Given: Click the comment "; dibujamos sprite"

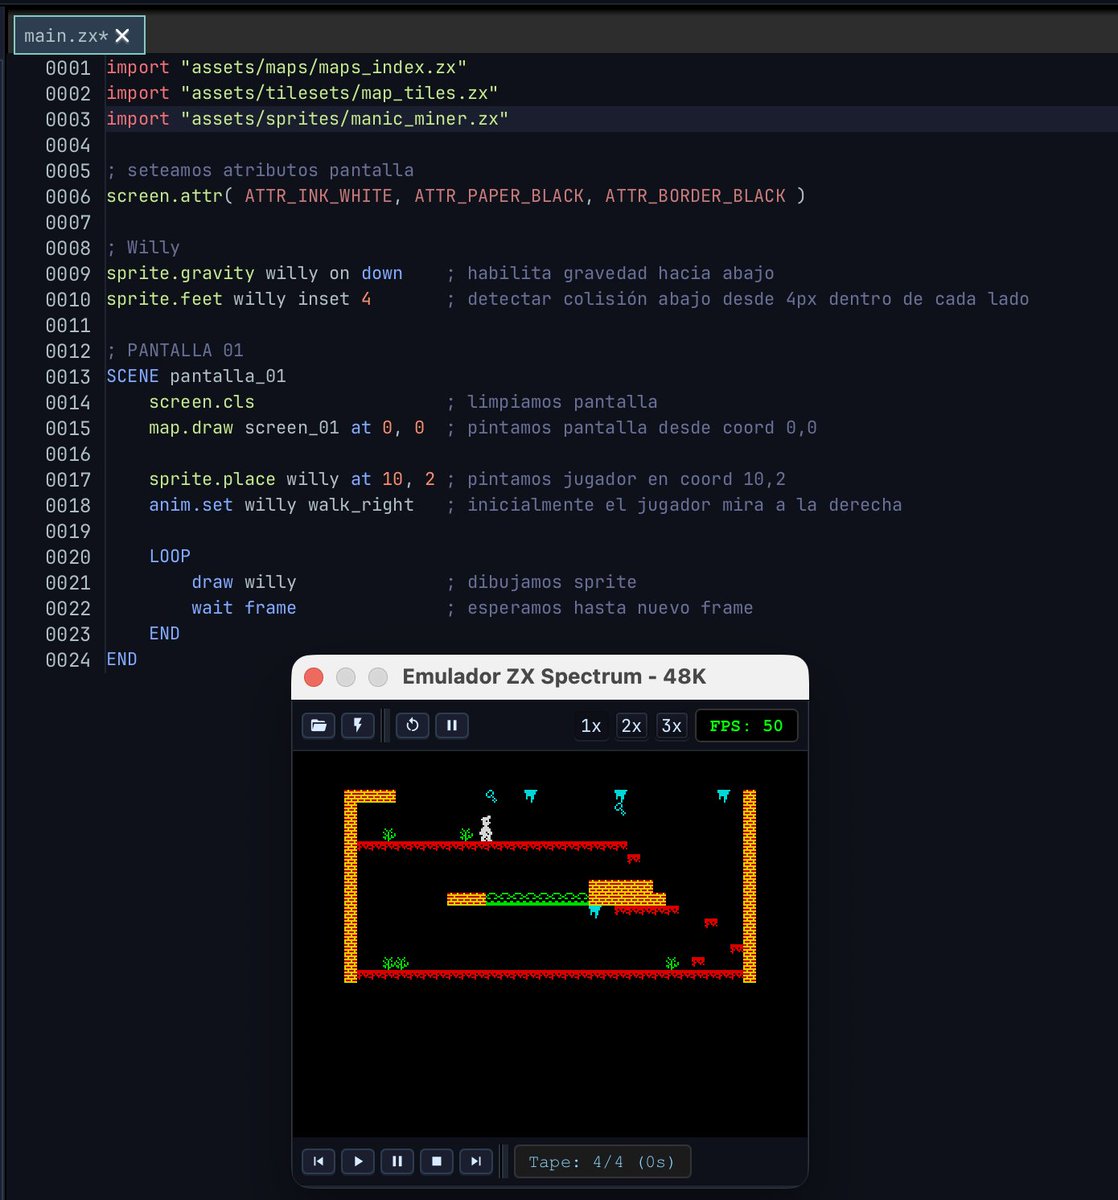Looking at the screenshot, I should coord(541,582).
